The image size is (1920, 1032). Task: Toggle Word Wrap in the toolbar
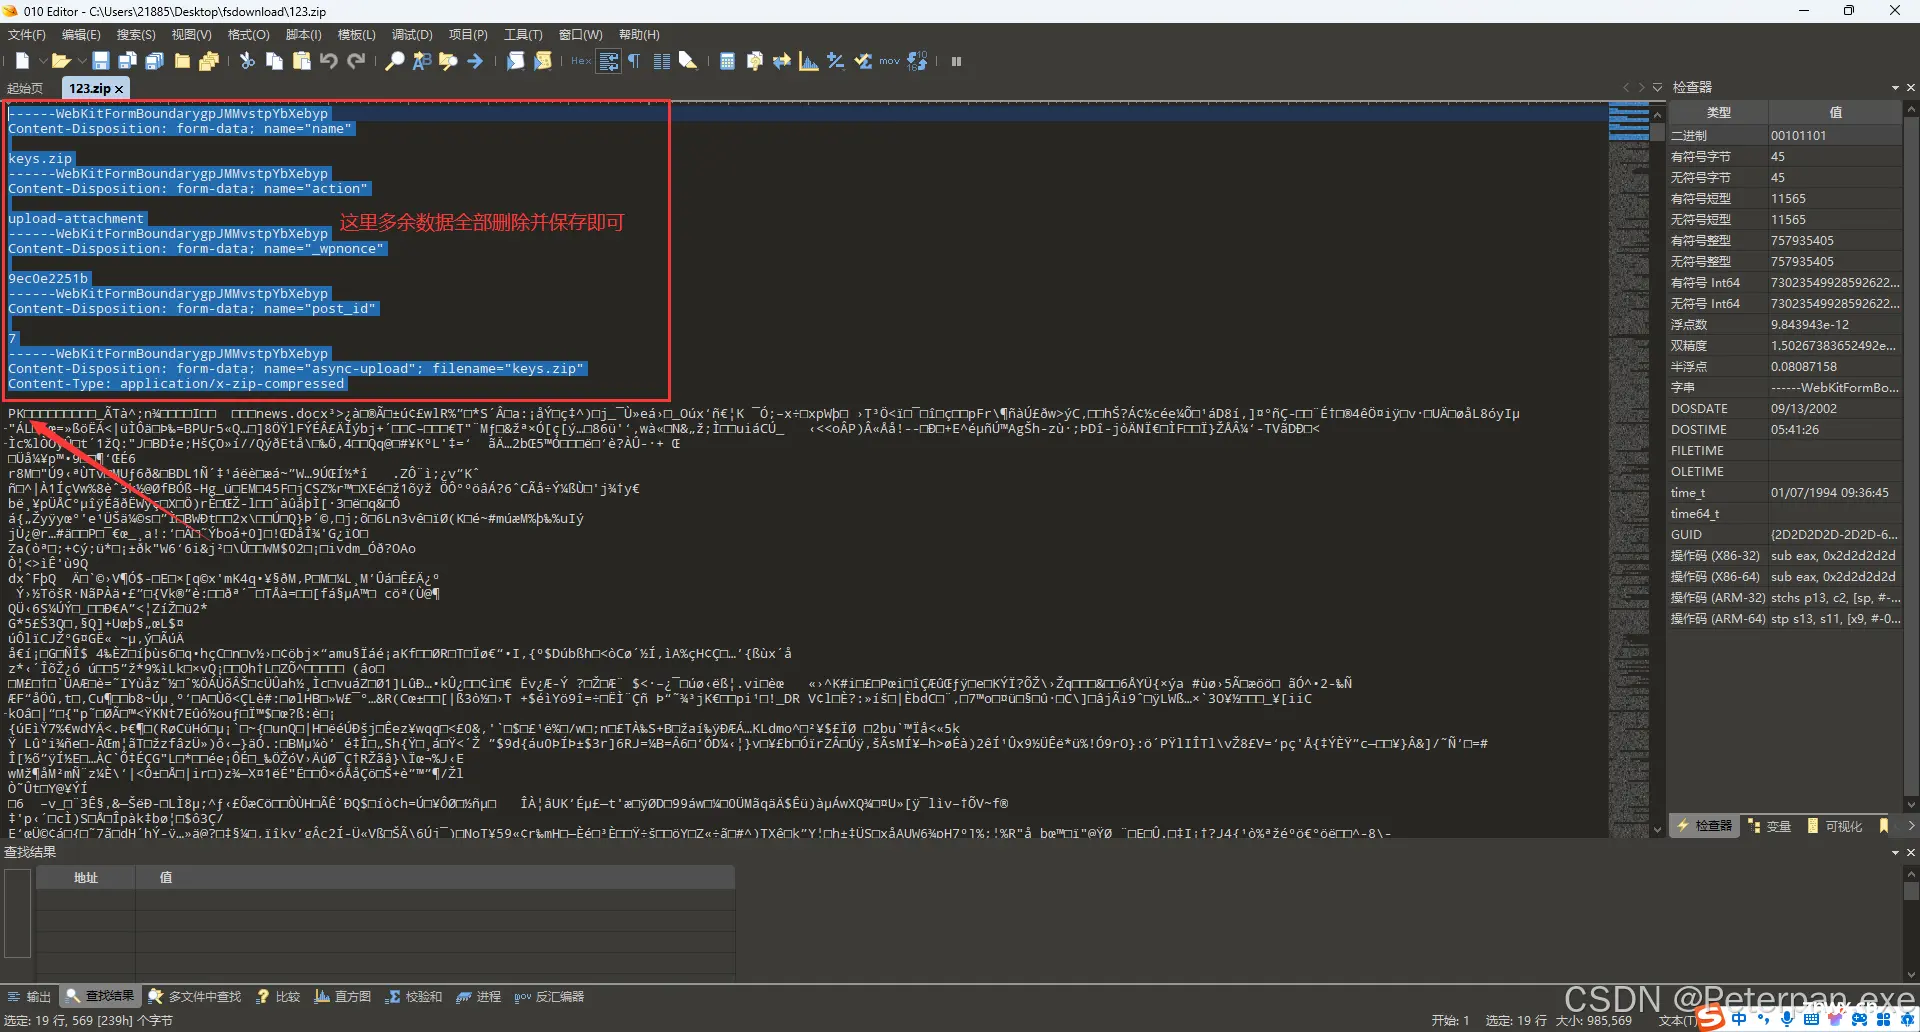point(608,61)
